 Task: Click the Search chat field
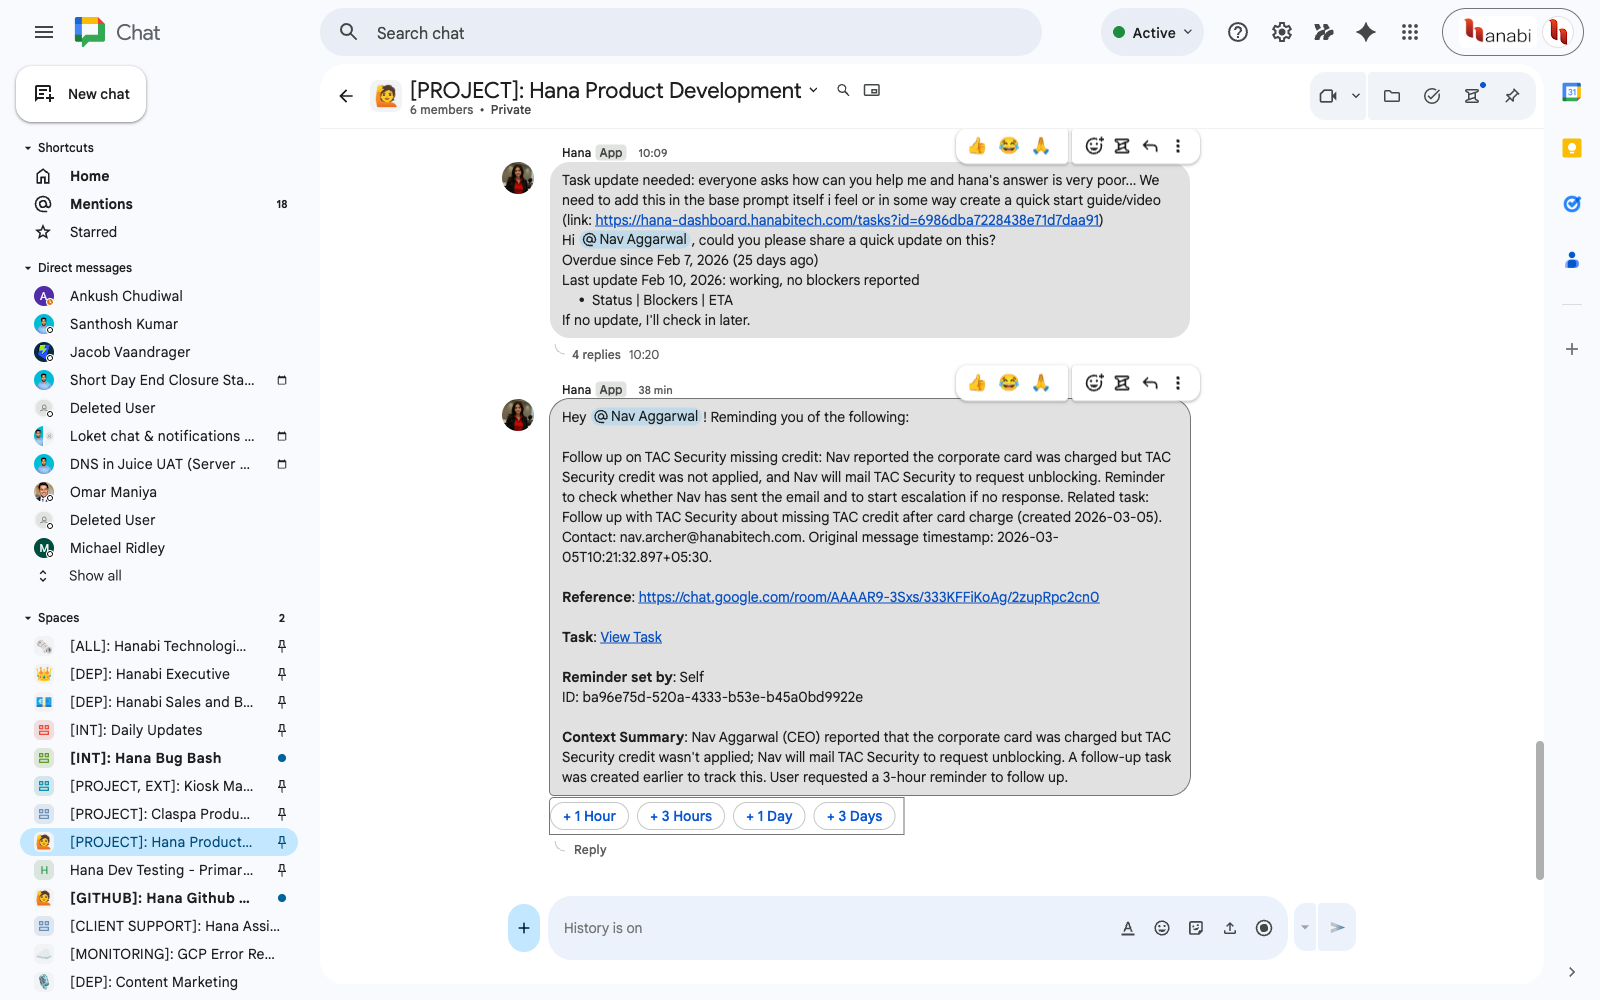click(x=680, y=33)
